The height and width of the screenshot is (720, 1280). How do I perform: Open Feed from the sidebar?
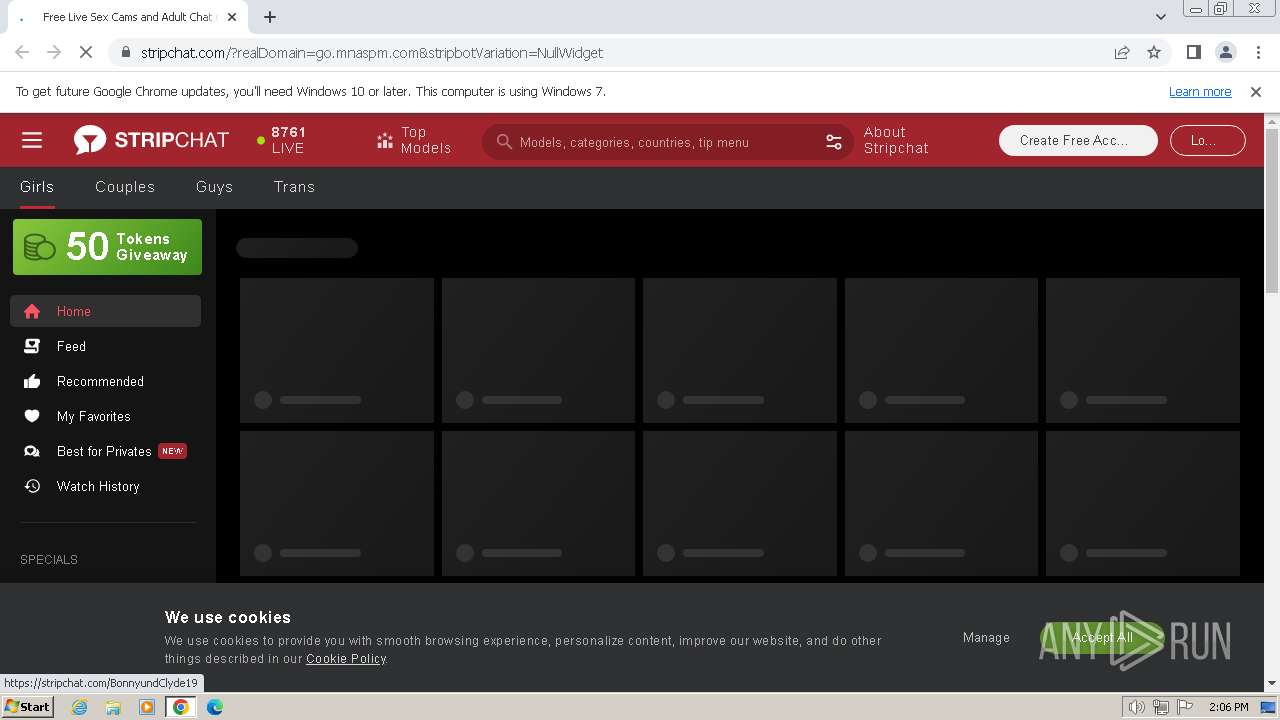click(x=105, y=346)
